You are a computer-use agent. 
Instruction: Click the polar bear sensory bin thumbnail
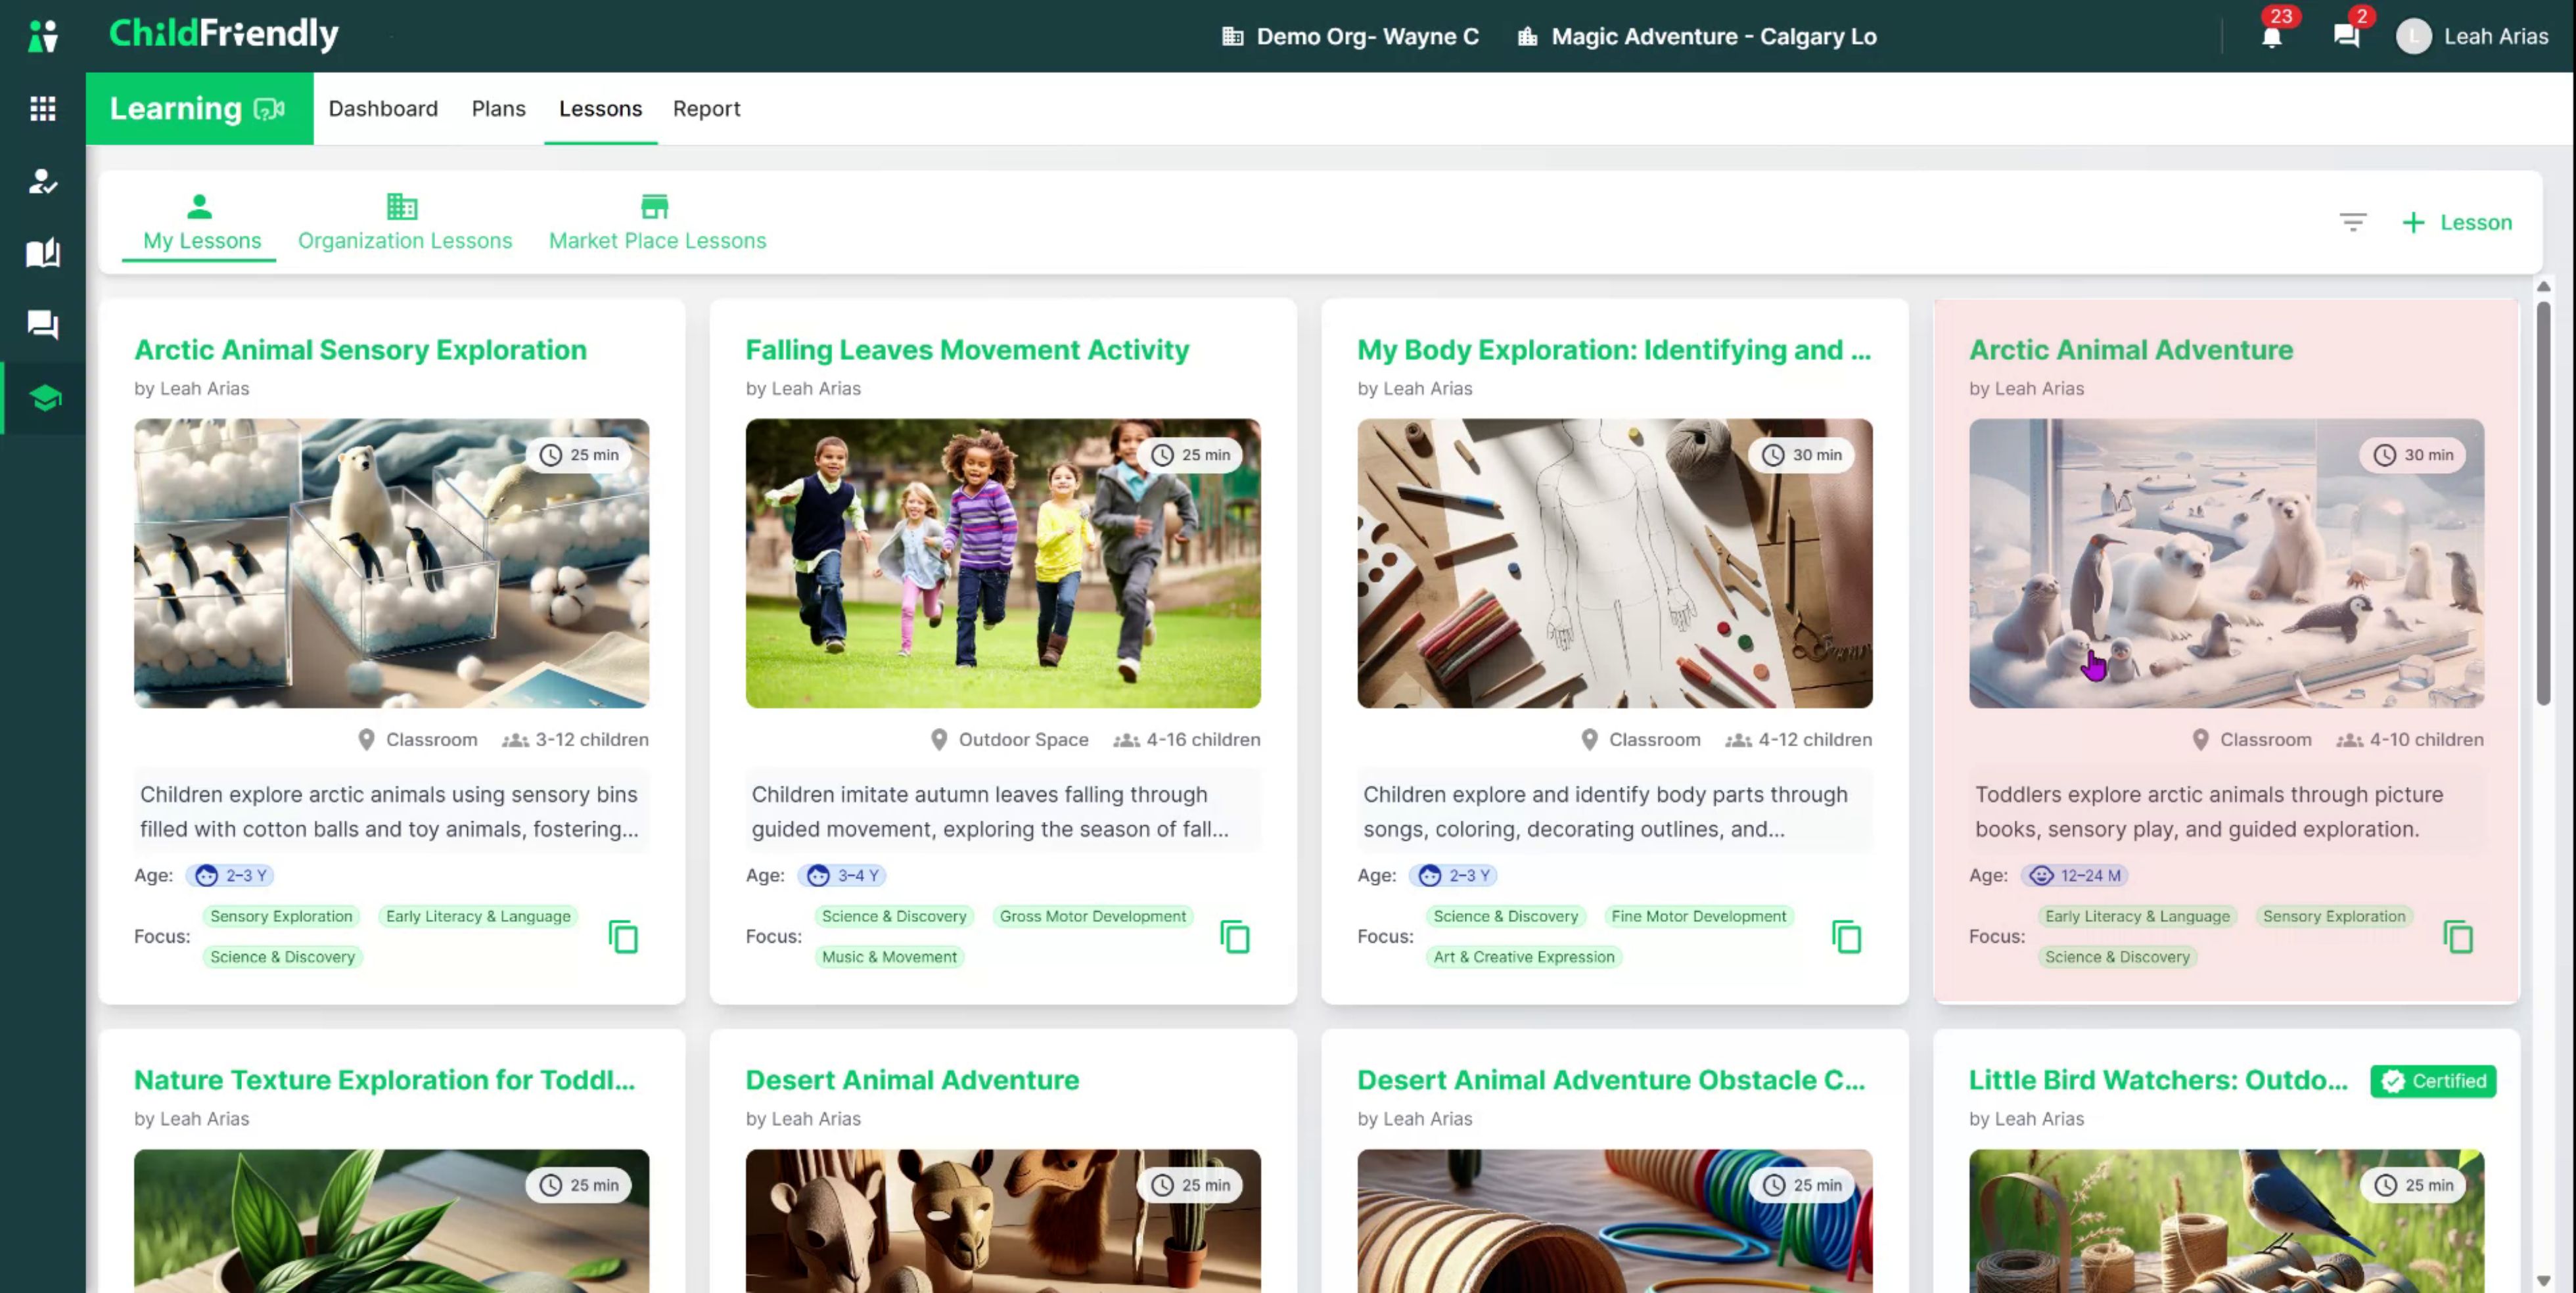[x=391, y=563]
